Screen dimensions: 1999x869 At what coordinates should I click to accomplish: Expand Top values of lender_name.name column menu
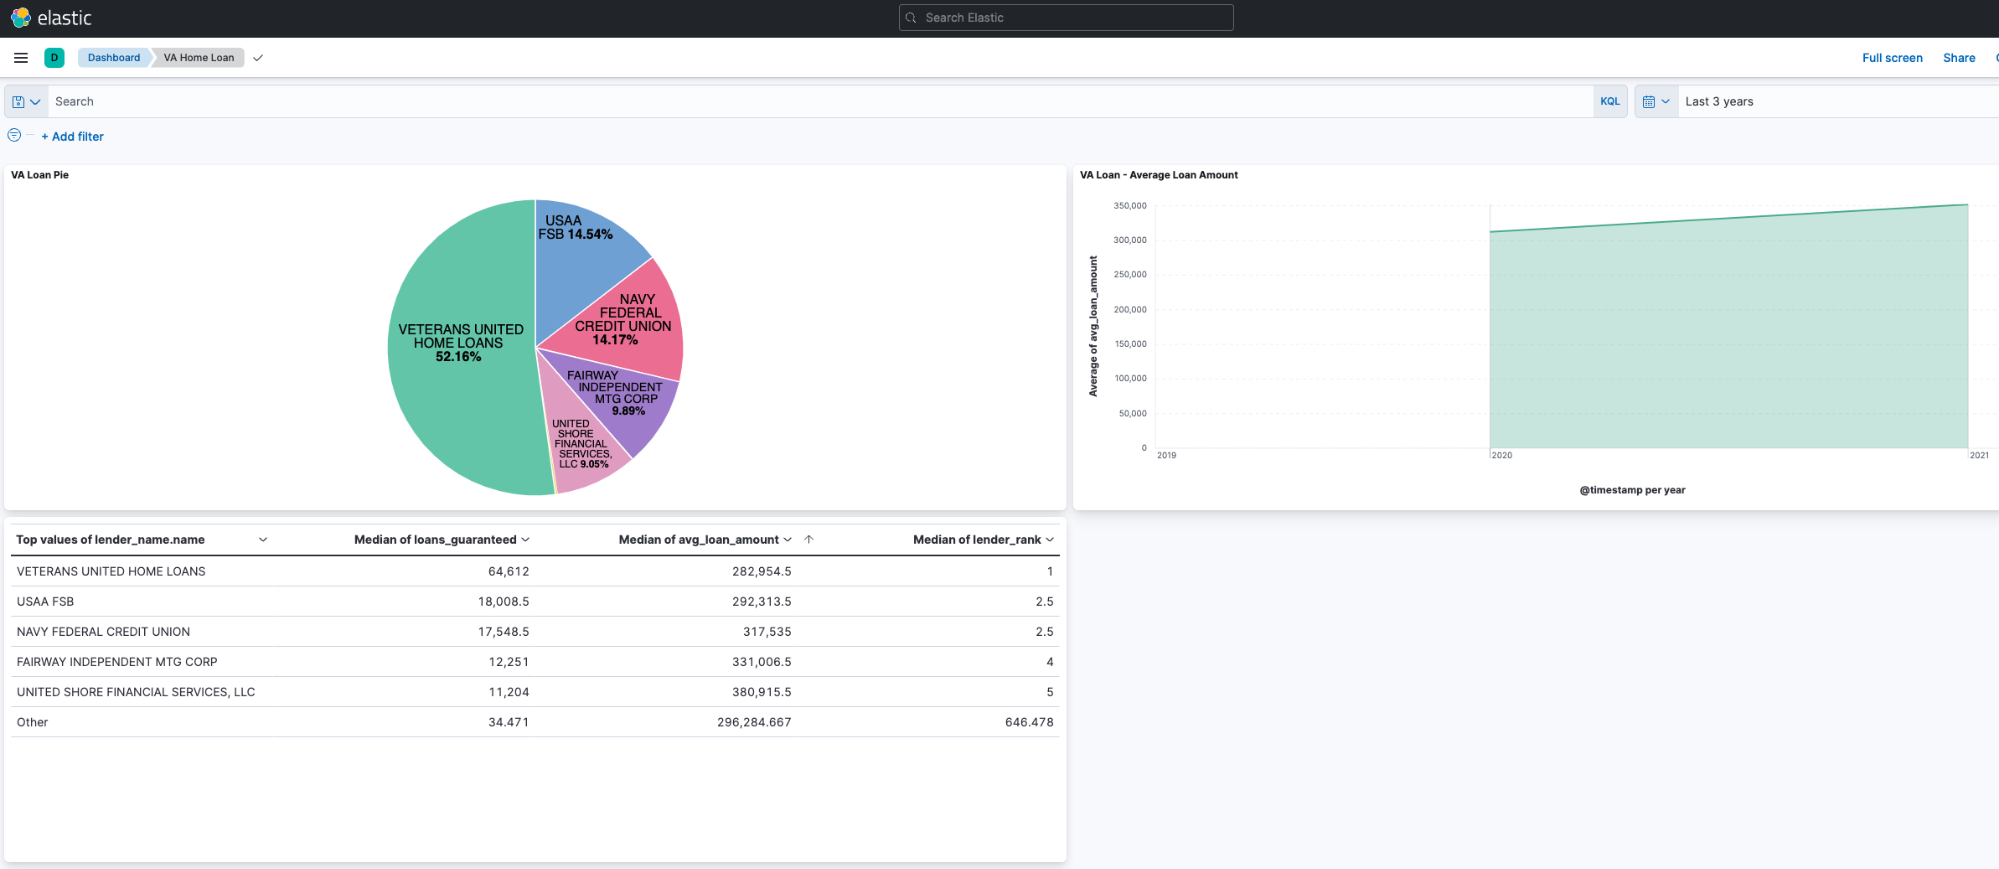pos(263,539)
